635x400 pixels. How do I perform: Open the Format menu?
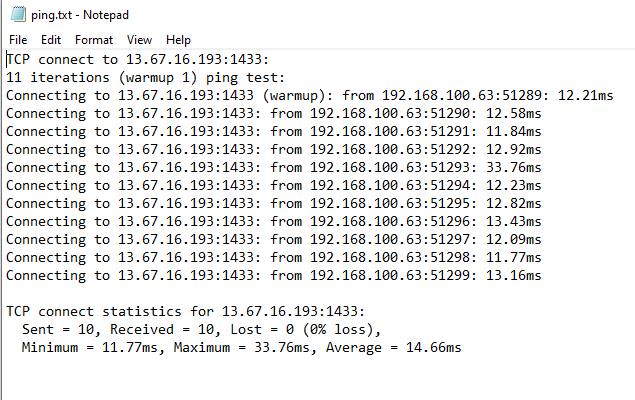94,40
